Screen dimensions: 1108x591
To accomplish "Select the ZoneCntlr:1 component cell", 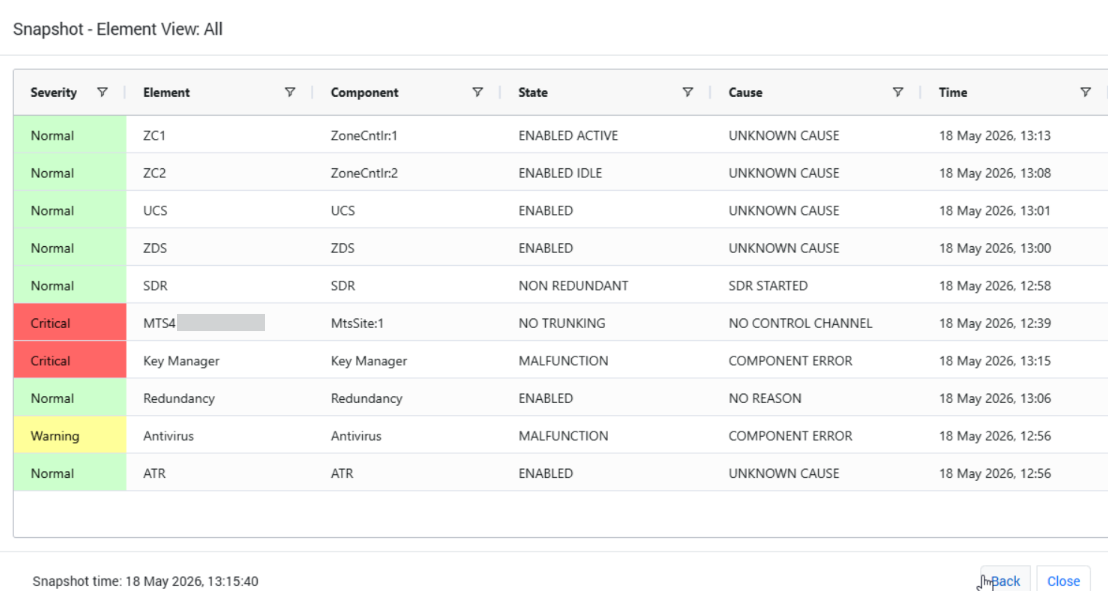I will point(407,136).
